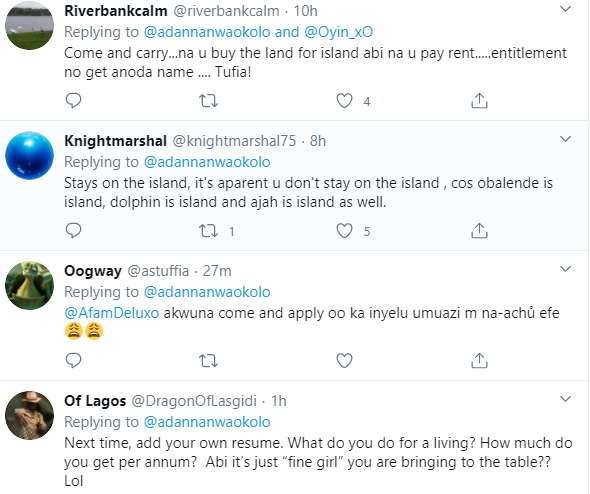The width and height of the screenshot is (590, 494).
Task: Open more options for Oogway's tweet
Action: 566,269
